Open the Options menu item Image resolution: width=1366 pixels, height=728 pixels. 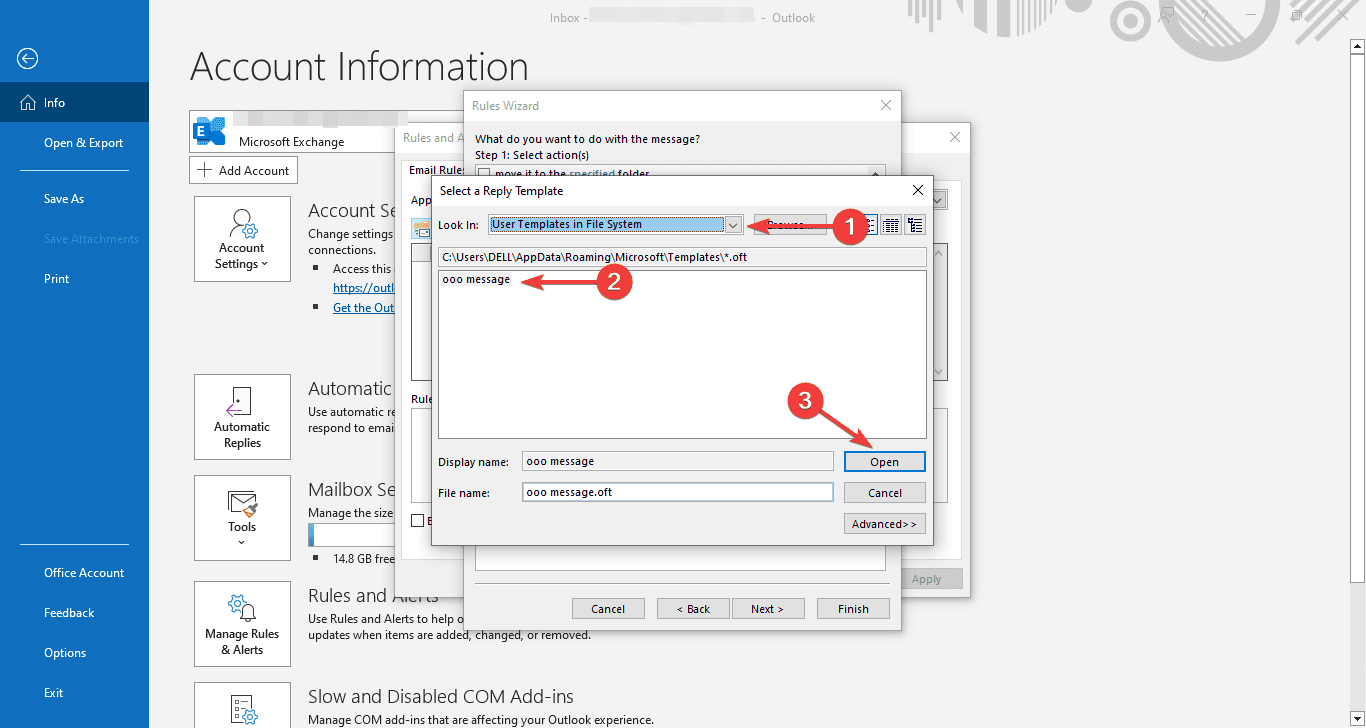click(64, 652)
